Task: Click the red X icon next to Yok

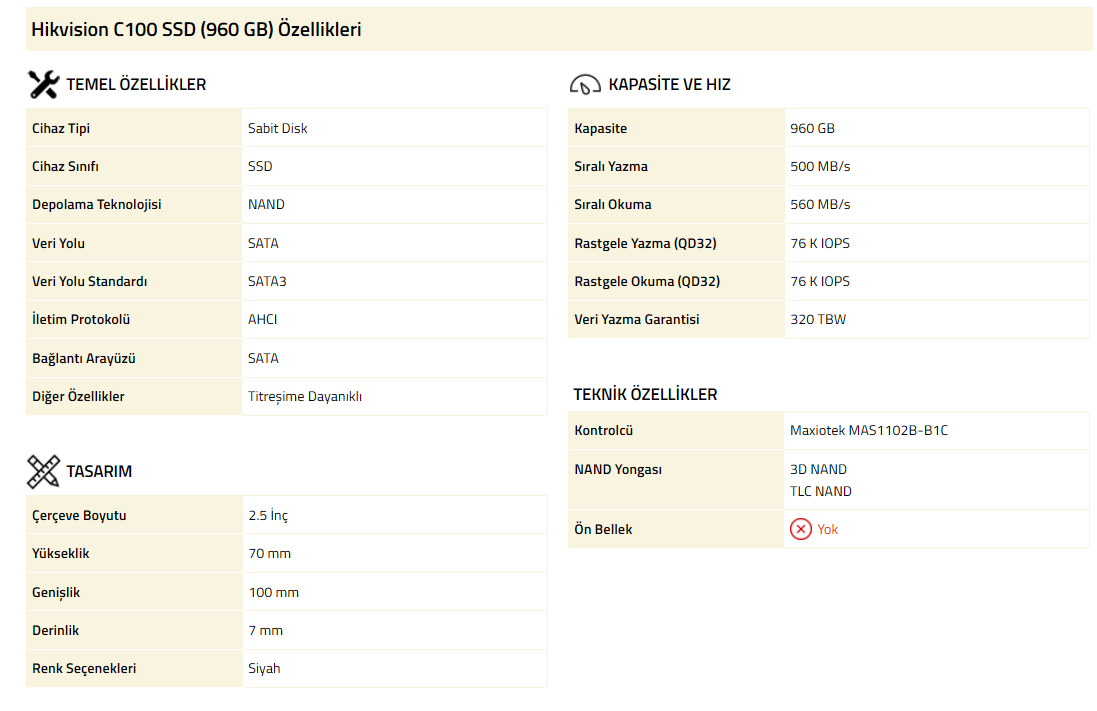Action: tap(800, 529)
